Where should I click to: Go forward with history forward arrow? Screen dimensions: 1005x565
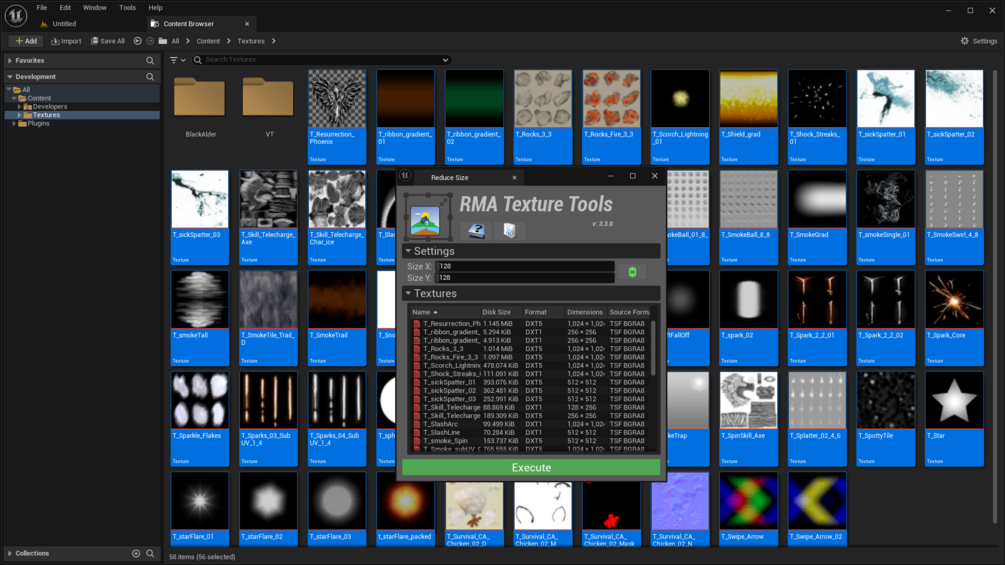point(150,41)
